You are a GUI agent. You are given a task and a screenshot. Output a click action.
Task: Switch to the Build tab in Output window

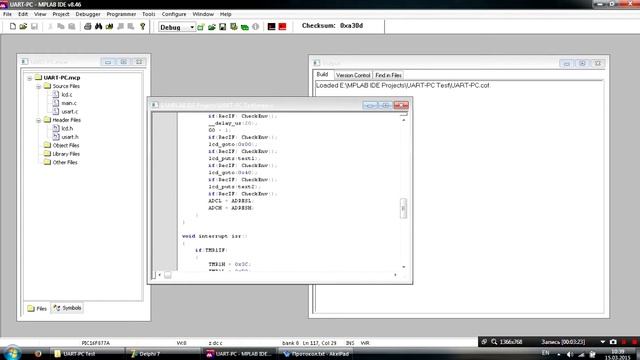click(322, 75)
